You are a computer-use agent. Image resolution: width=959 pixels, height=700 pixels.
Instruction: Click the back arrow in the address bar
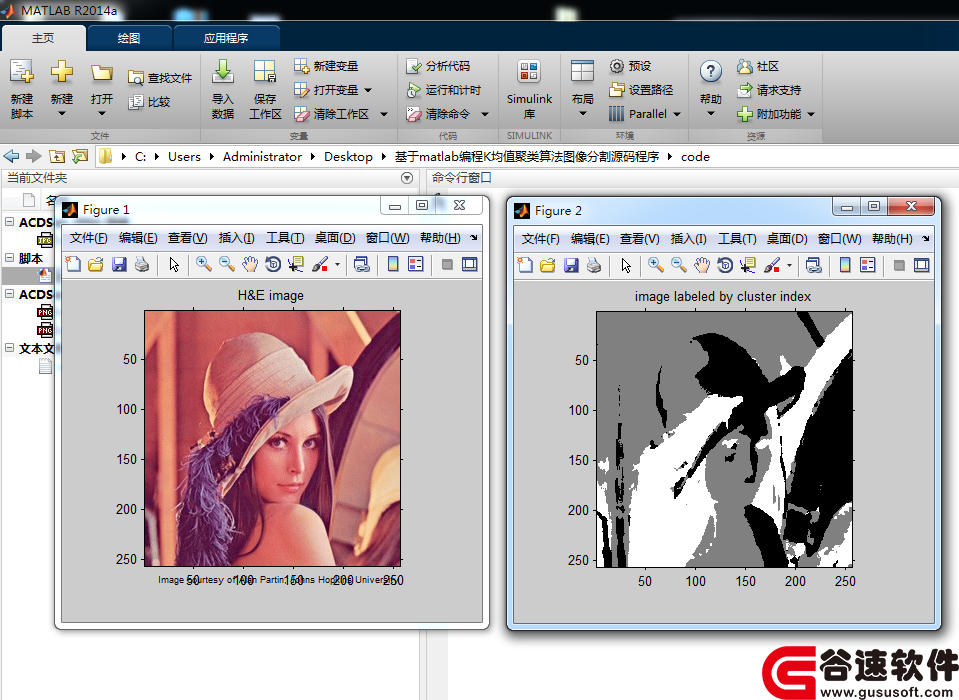[12, 157]
